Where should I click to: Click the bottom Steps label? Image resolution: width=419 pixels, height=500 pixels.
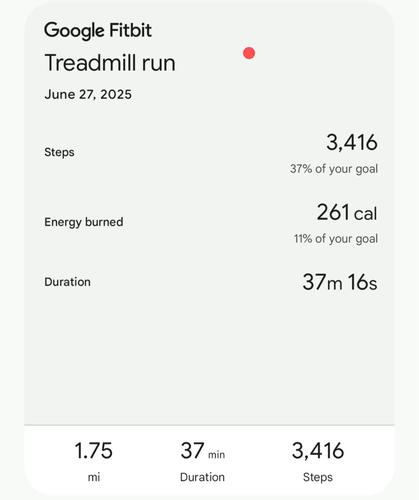(x=318, y=477)
